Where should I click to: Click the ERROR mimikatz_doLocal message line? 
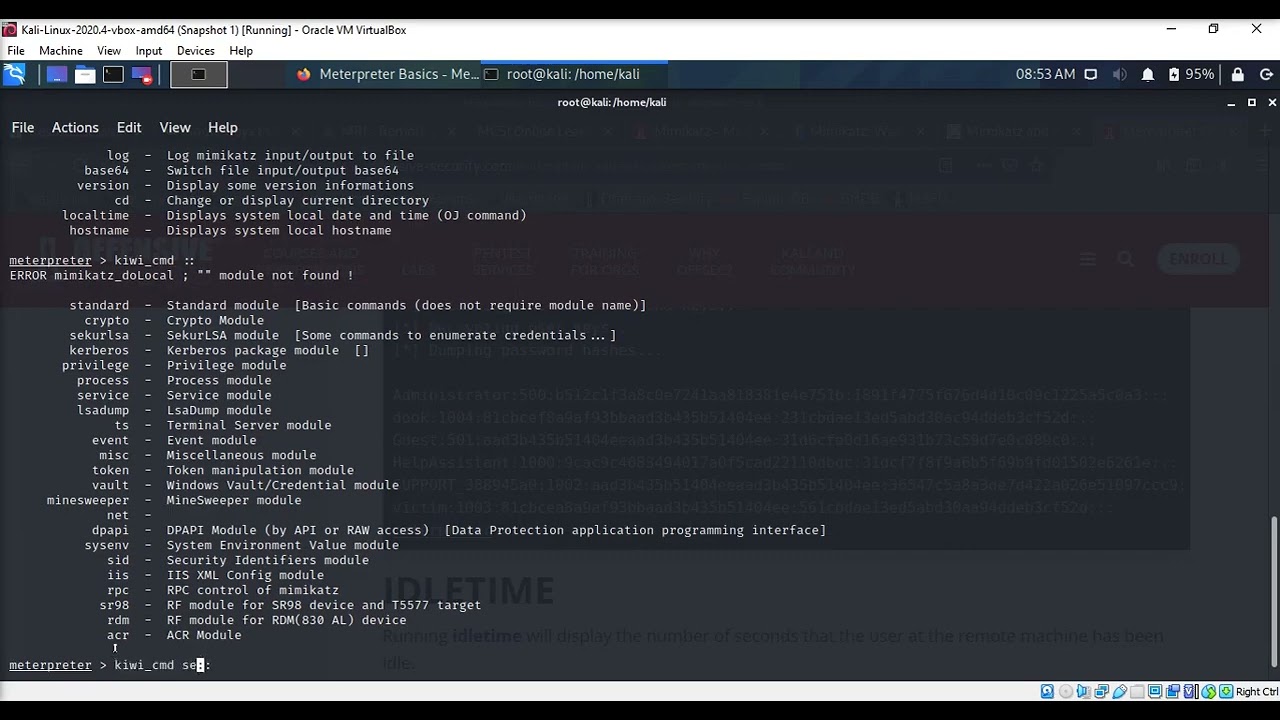tap(181, 275)
